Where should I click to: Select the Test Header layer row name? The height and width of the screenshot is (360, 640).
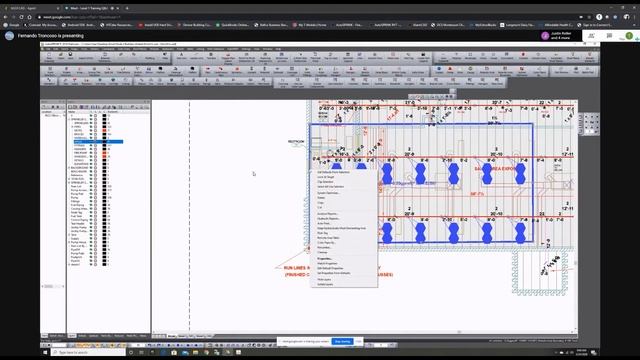coord(78,224)
